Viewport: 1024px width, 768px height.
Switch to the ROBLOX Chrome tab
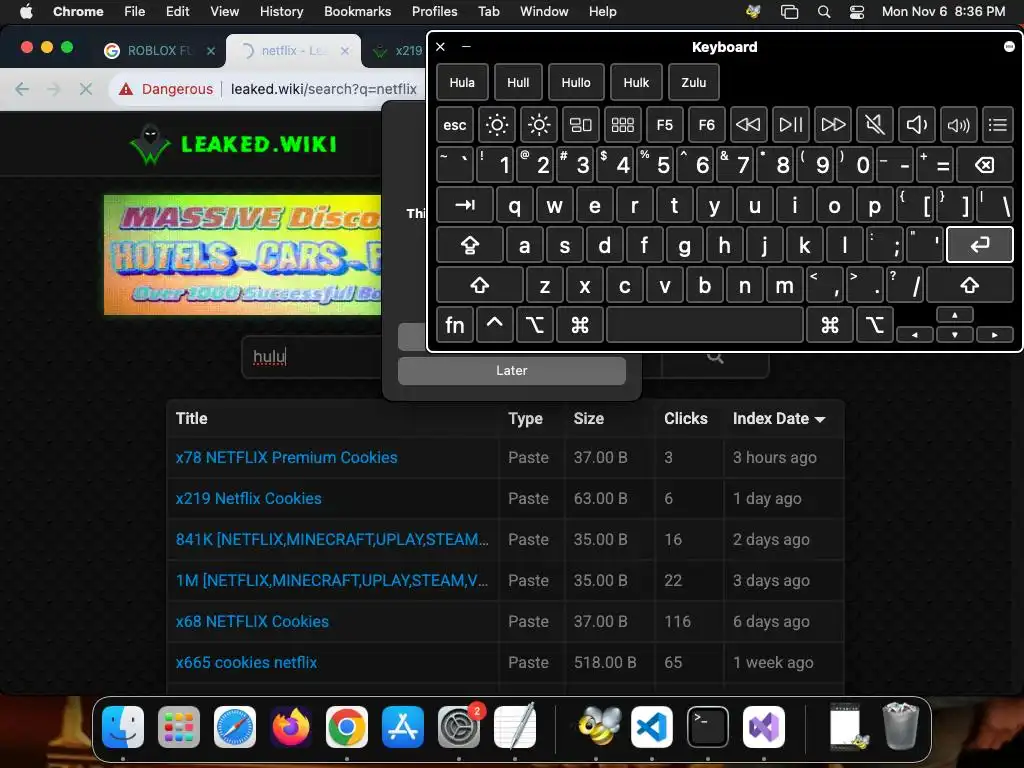click(x=160, y=50)
